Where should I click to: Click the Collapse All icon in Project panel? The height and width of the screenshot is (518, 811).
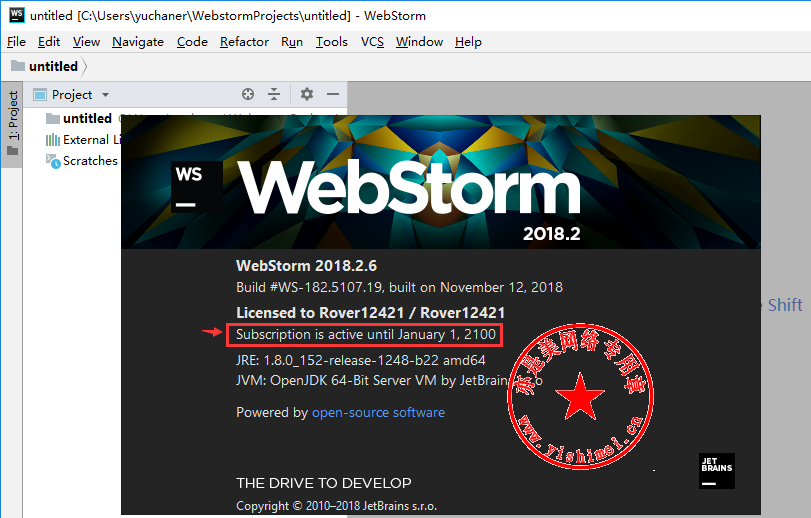(x=274, y=94)
